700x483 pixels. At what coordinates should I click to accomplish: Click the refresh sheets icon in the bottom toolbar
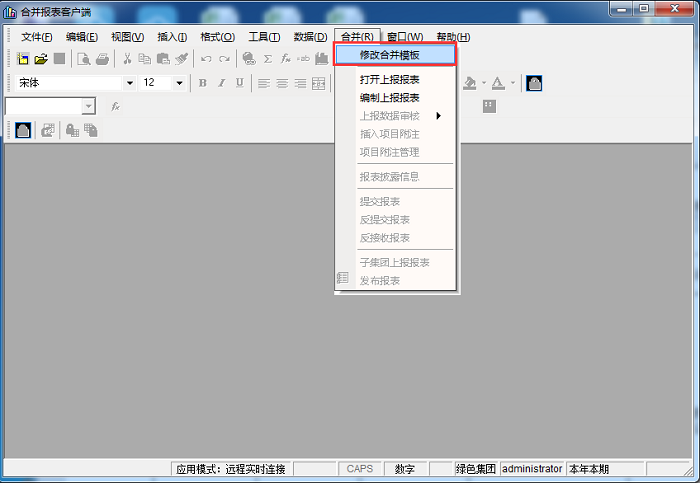[x=48, y=130]
